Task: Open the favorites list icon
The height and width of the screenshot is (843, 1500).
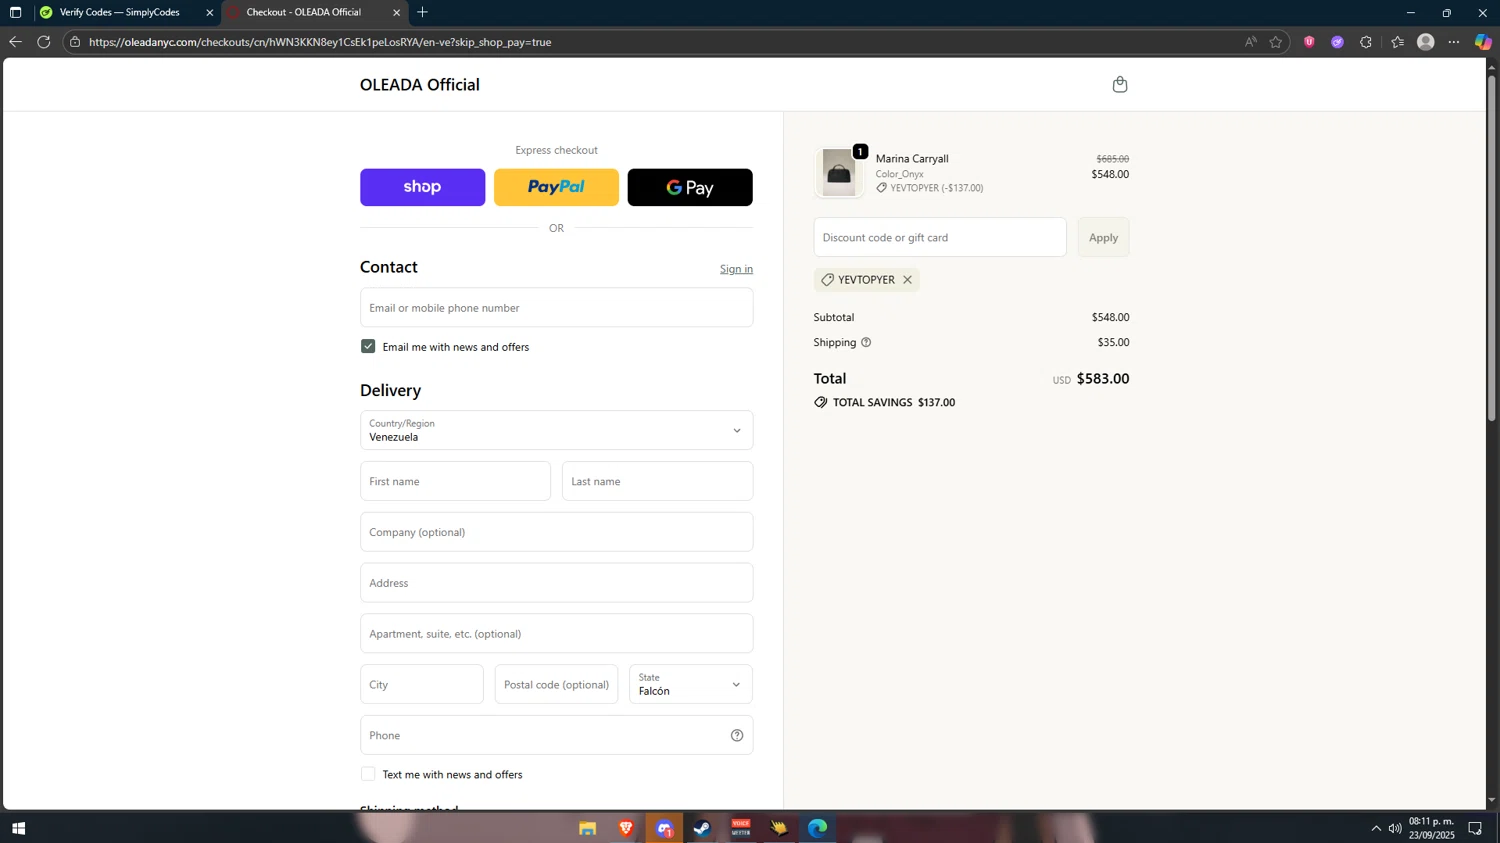Action: click(x=1397, y=42)
